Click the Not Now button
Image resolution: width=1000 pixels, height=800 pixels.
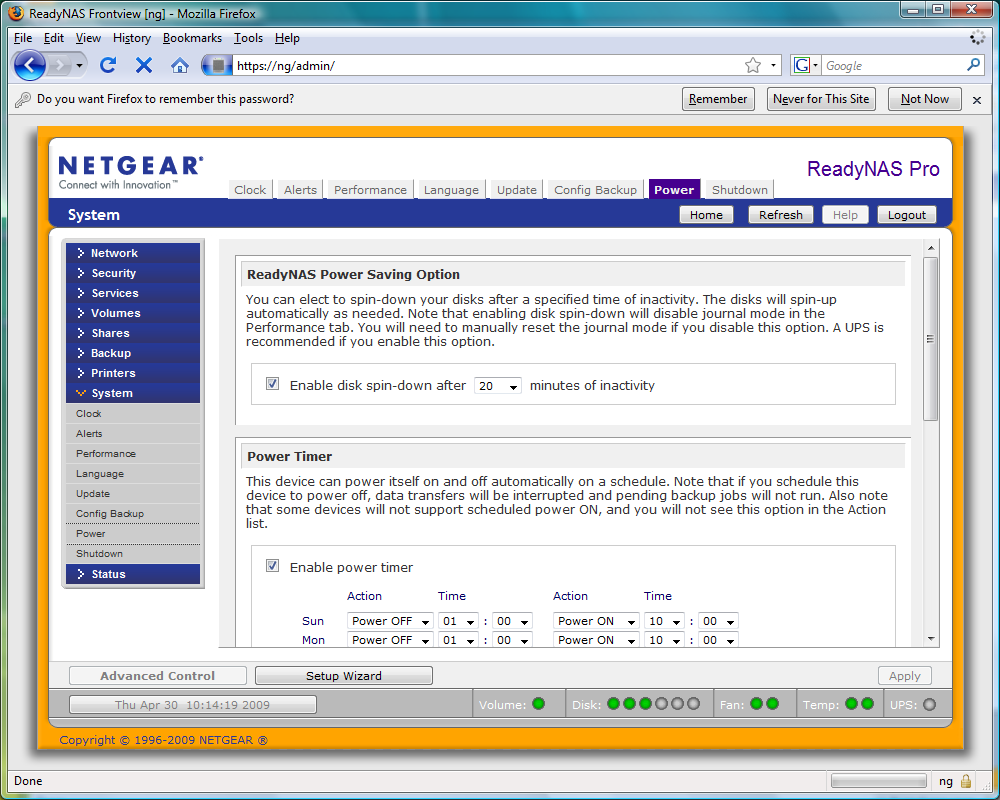[924, 99]
